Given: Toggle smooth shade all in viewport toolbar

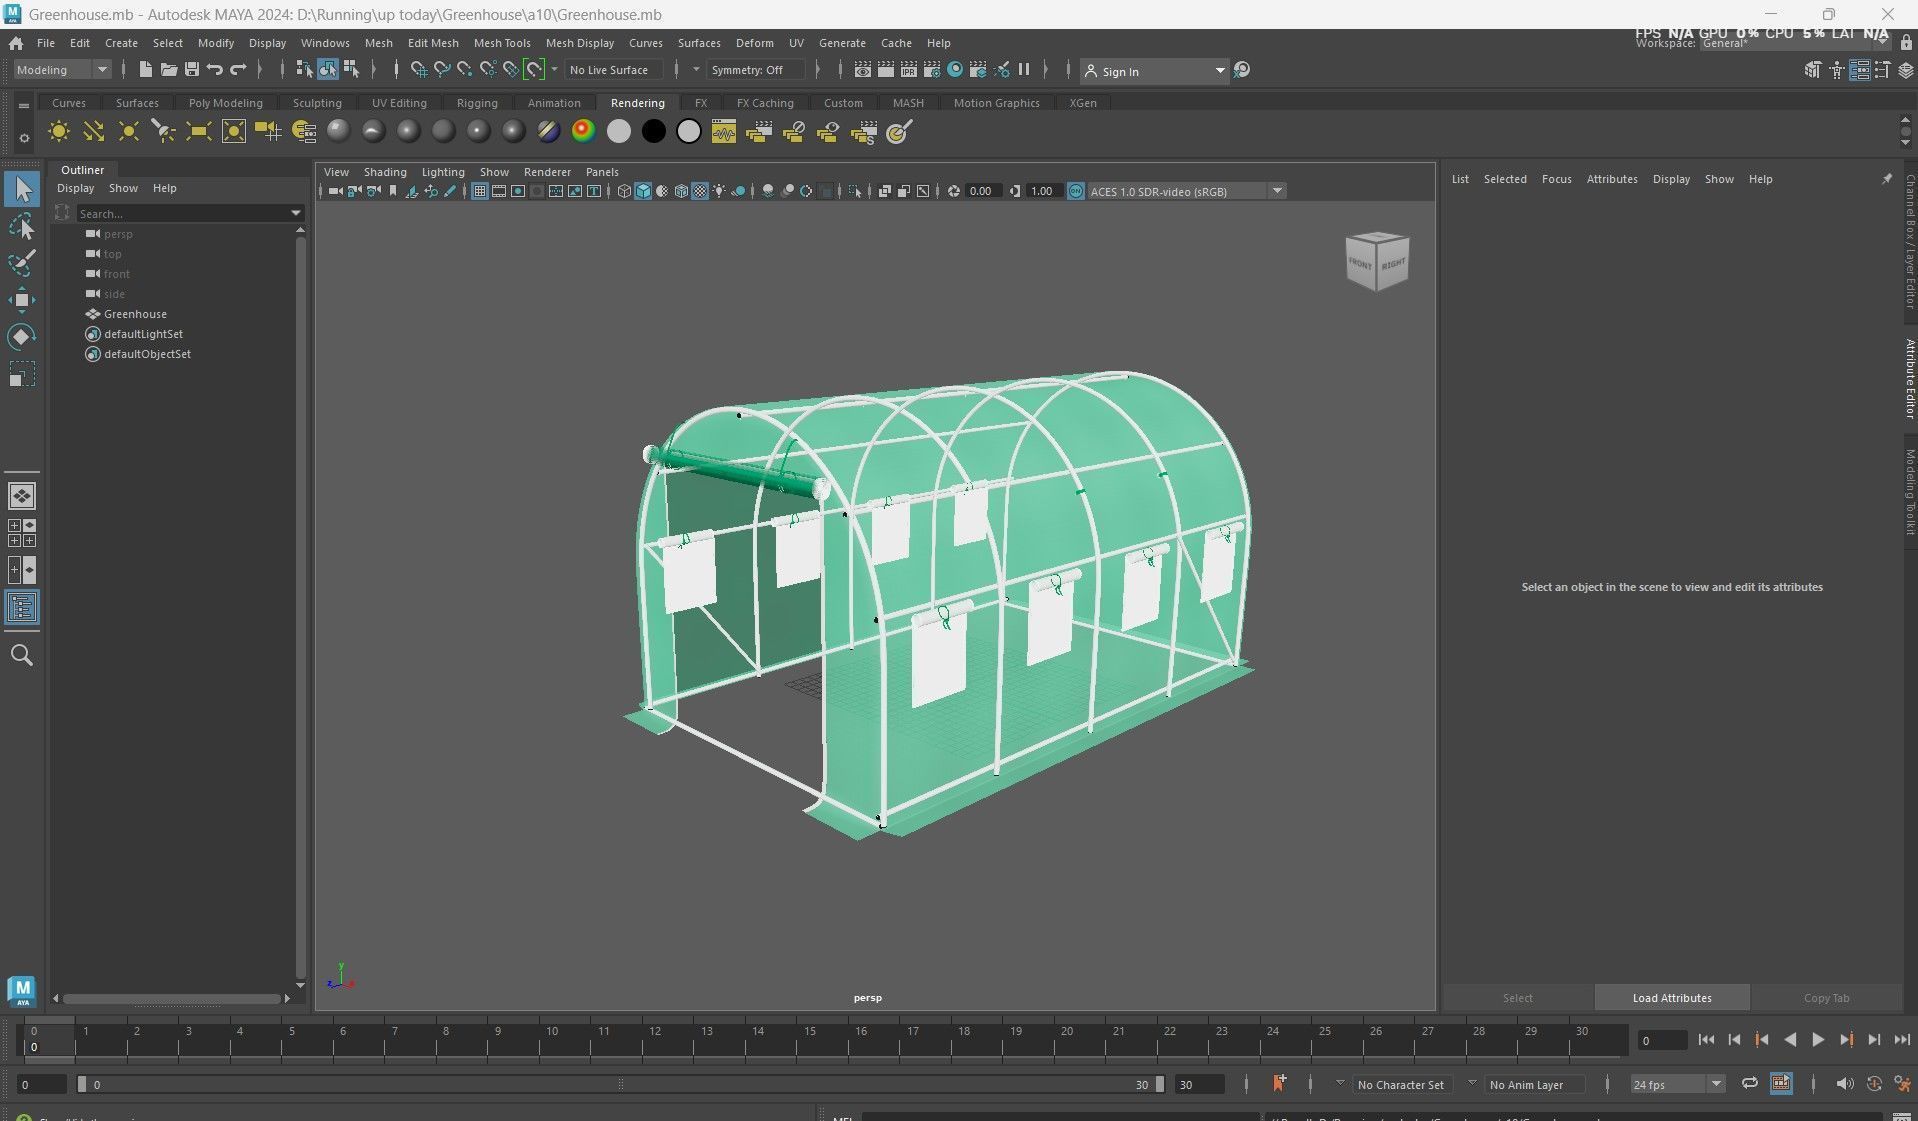Looking at the screenshot, I should tap(643, 191).
